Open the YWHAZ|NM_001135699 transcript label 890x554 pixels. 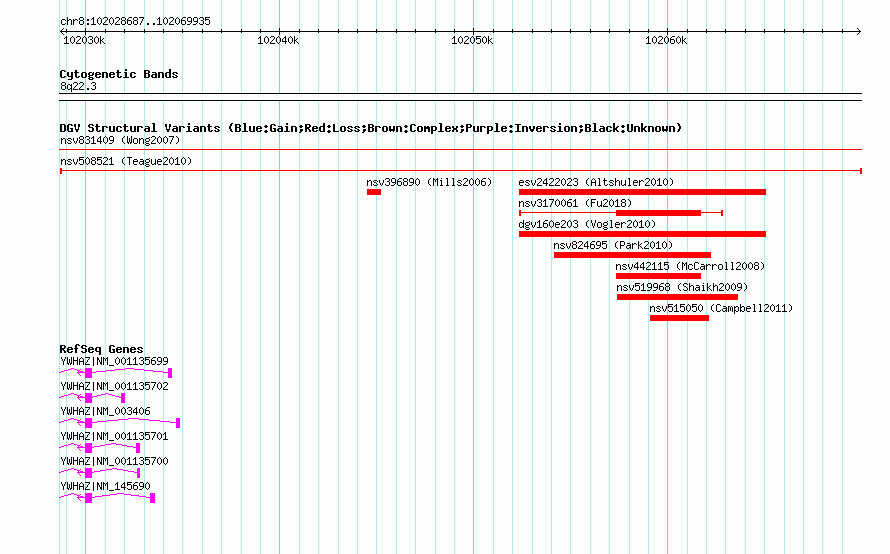(114, 361)
